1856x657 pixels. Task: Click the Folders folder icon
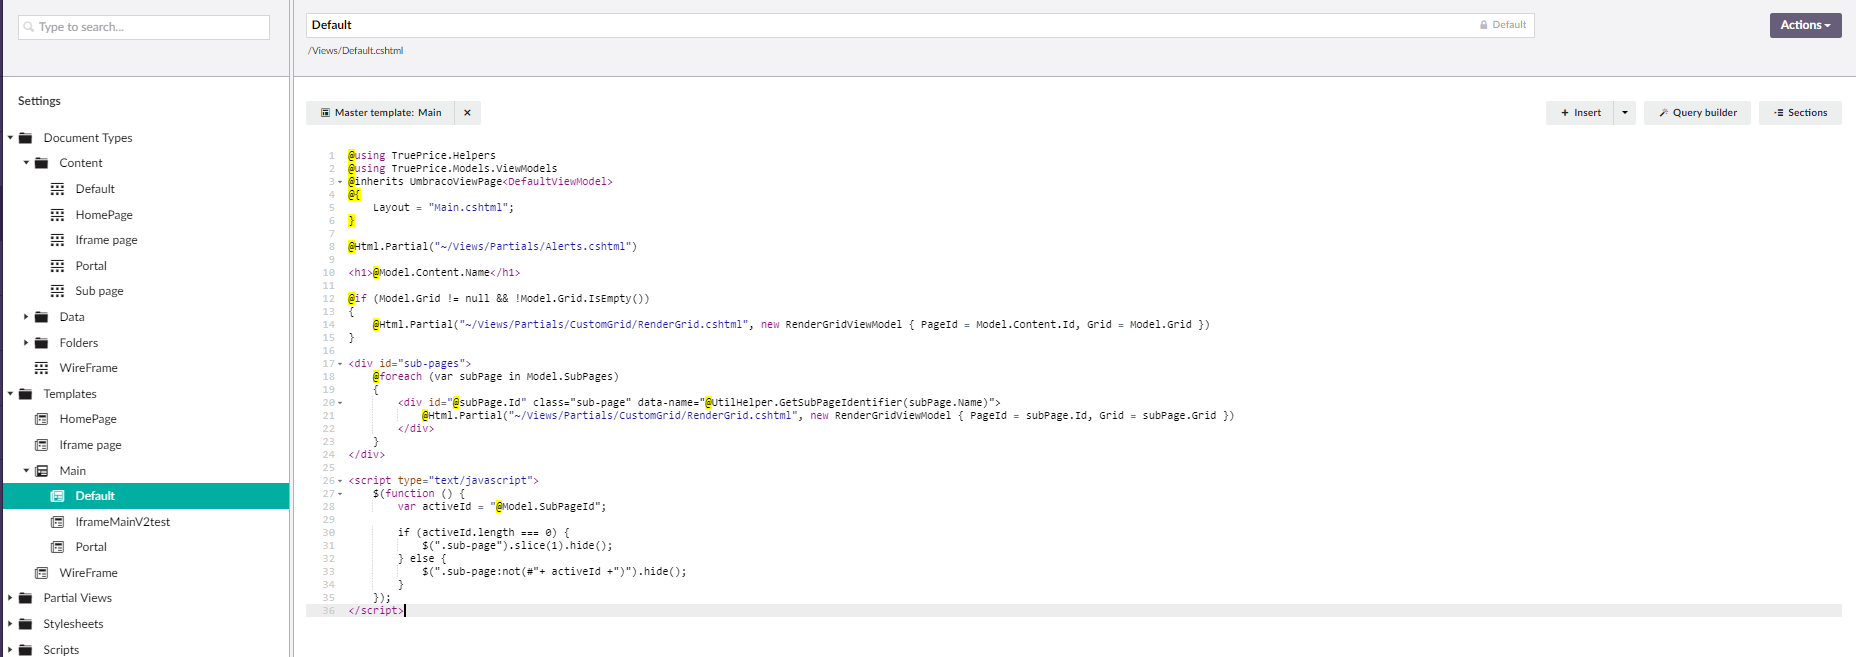click(x=42, y=343)
